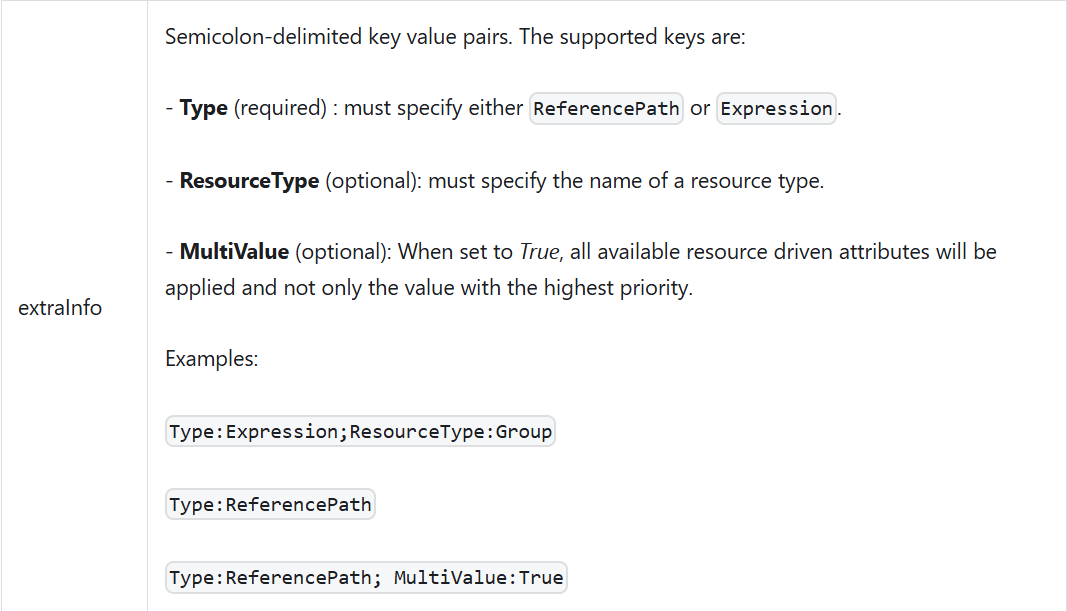Click the italic True word
The image size is (1067, 611).
click(540, 252)
